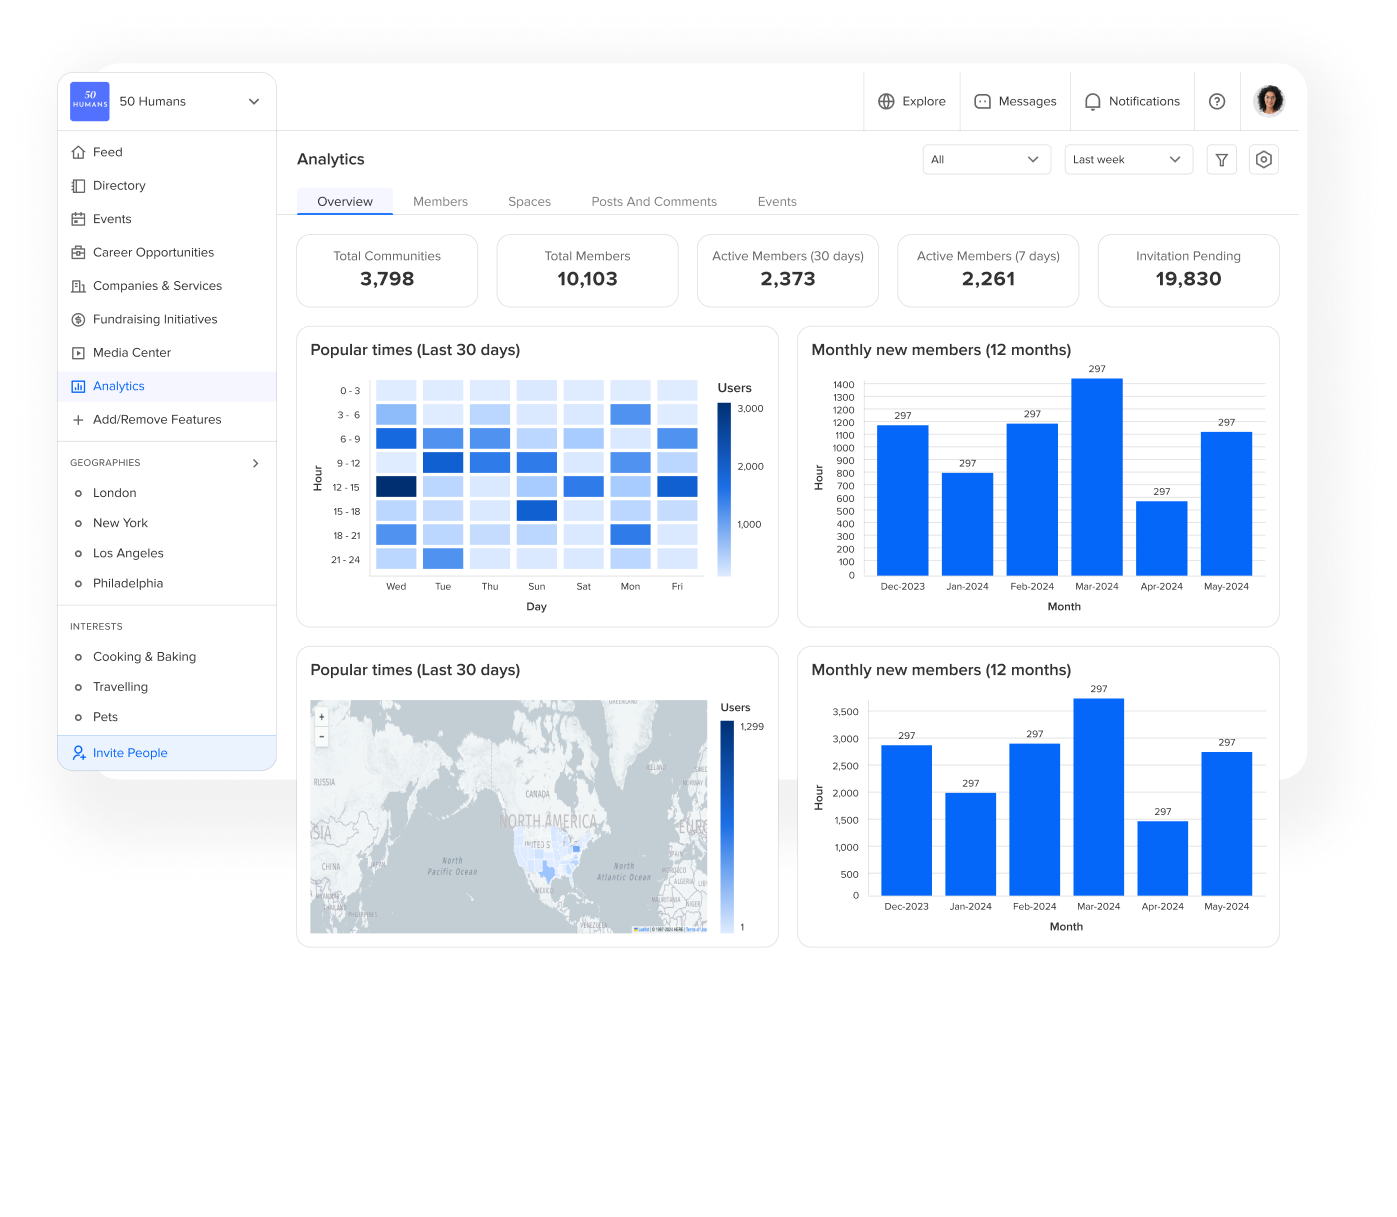The height and width of the screenshot is (1217, 1397).
Task: Click the 'Analytics' page heading text
Action: tap(331, 159)
